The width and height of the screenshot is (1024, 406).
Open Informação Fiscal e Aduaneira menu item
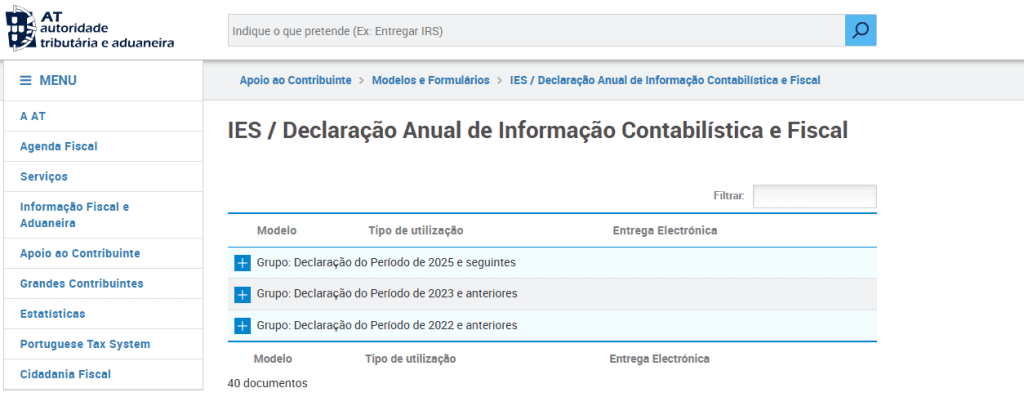[x=75, y=215]
